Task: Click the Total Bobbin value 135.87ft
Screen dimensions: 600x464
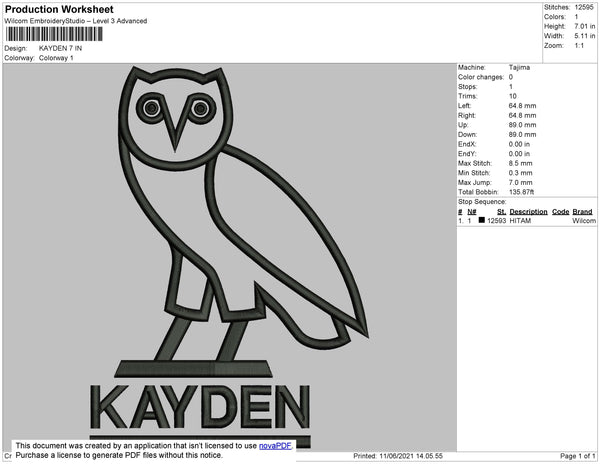Action: click(521, 192)
